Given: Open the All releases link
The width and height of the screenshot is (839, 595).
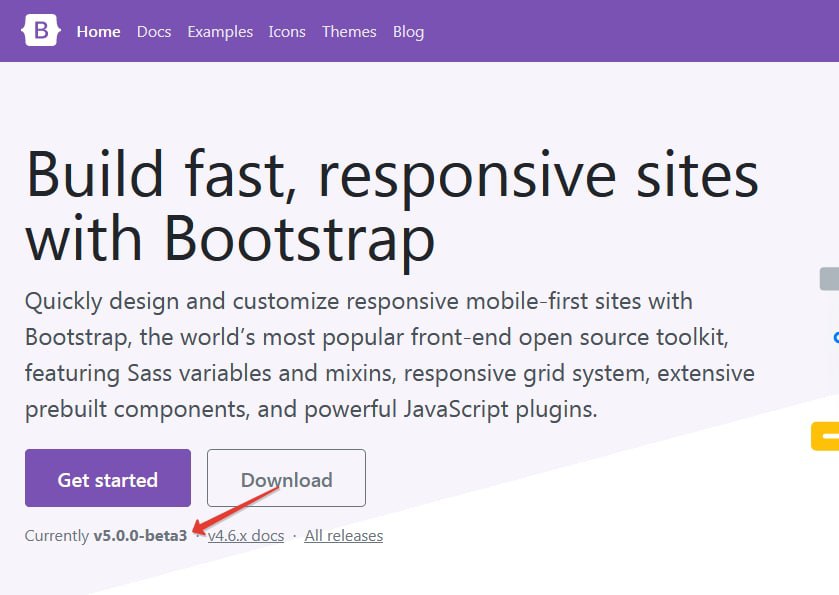Looking at the screenshot, I should [344, 535].
